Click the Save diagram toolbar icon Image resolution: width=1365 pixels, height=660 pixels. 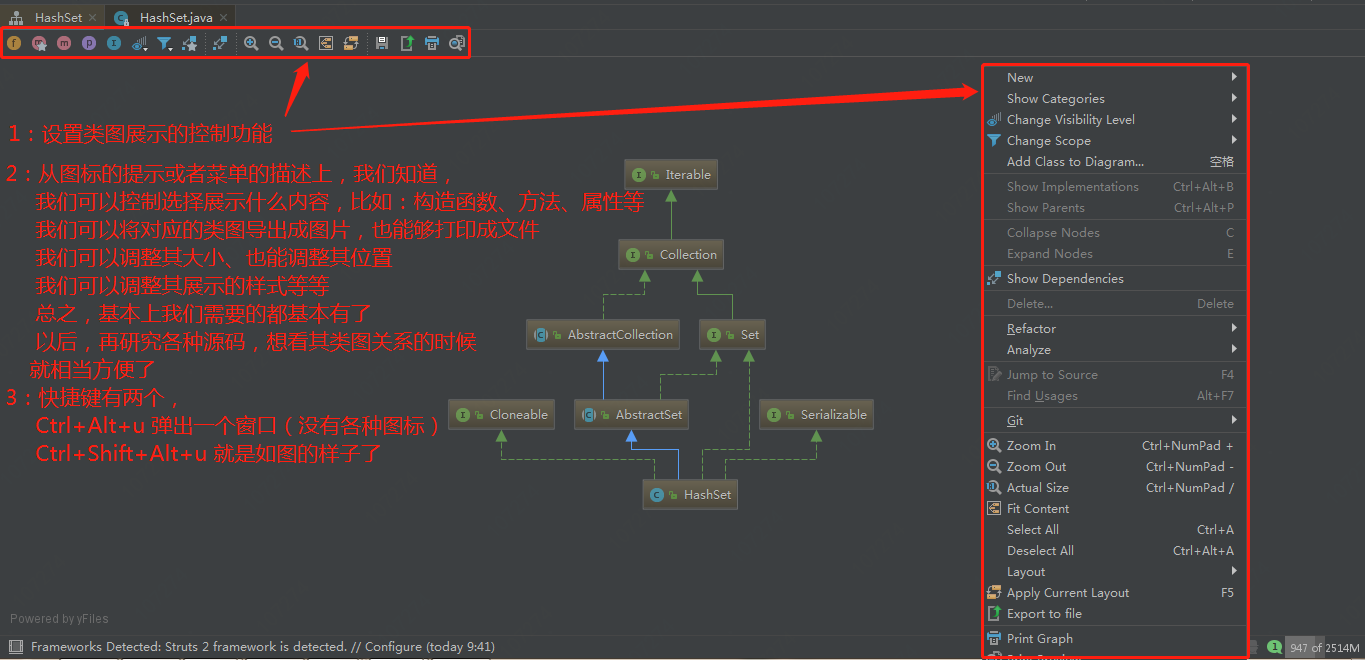[x=382, y=43]
